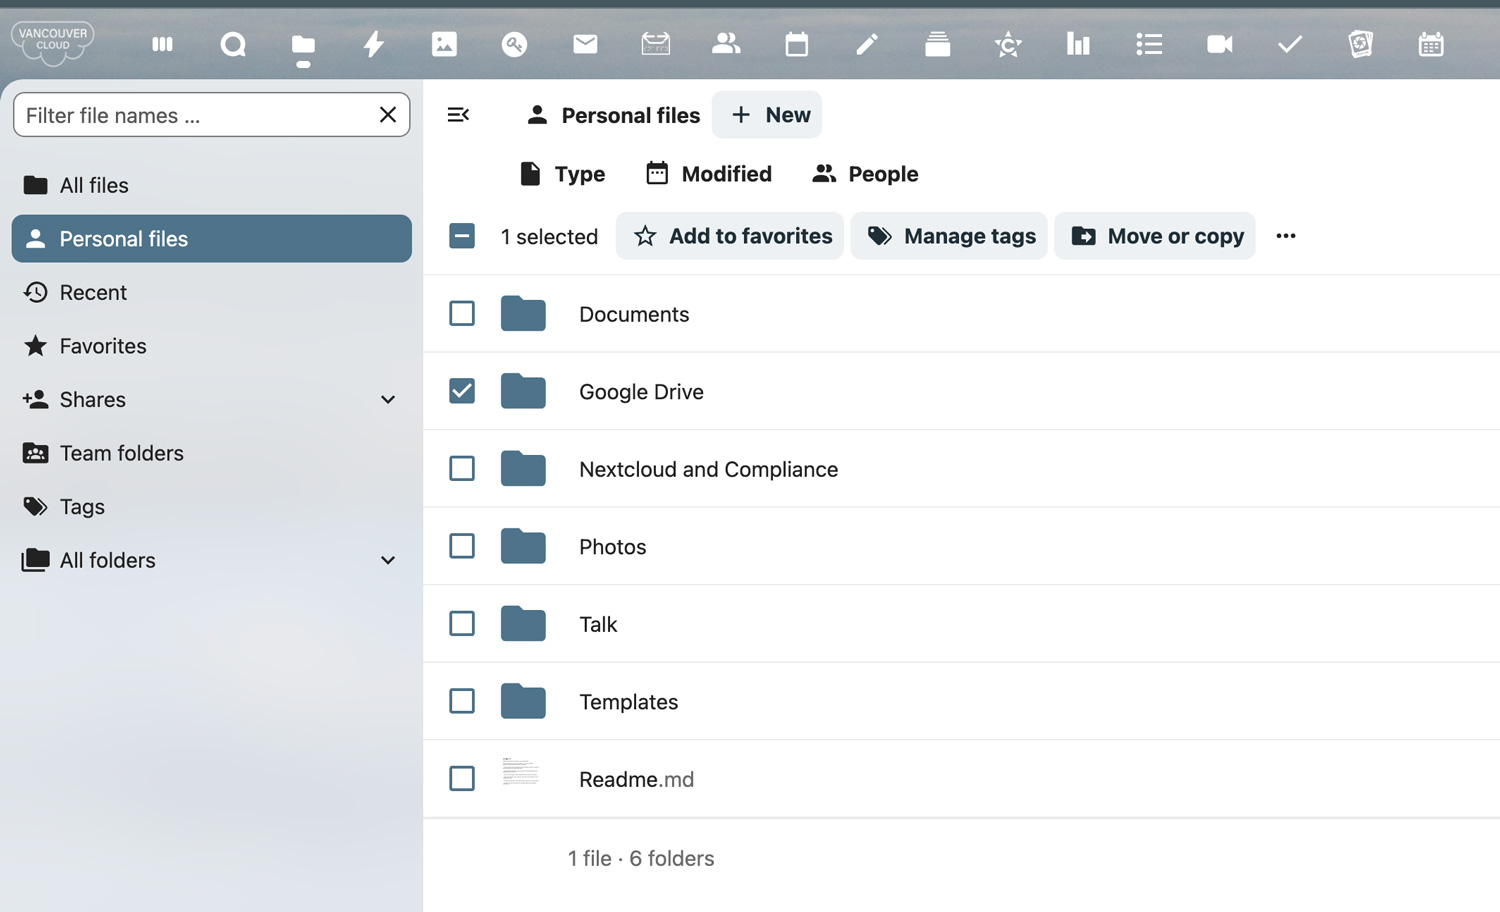Open the unified search (magnifier icon)
1500x912 pixels.
(232, 44)
